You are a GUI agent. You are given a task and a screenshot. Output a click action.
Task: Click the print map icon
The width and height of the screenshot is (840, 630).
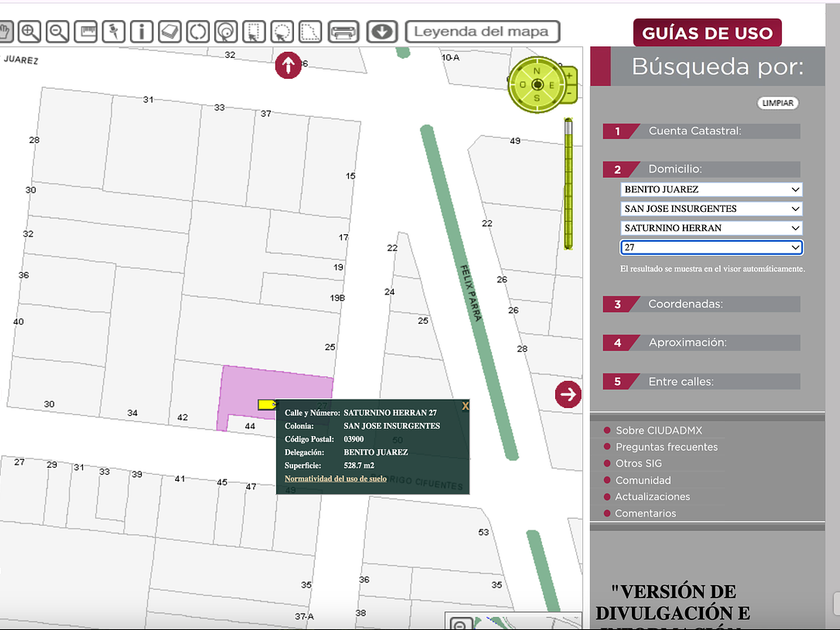coord(343,32)
